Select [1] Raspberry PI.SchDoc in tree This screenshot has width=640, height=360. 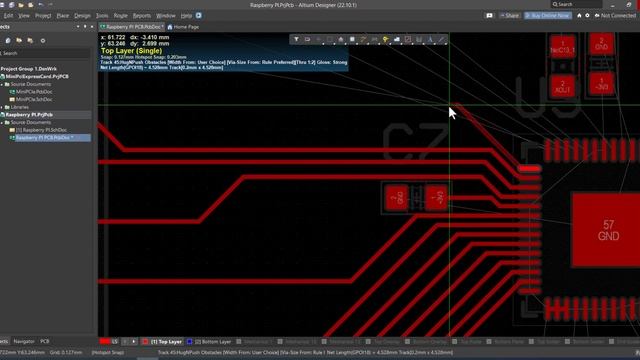[41, 130]
